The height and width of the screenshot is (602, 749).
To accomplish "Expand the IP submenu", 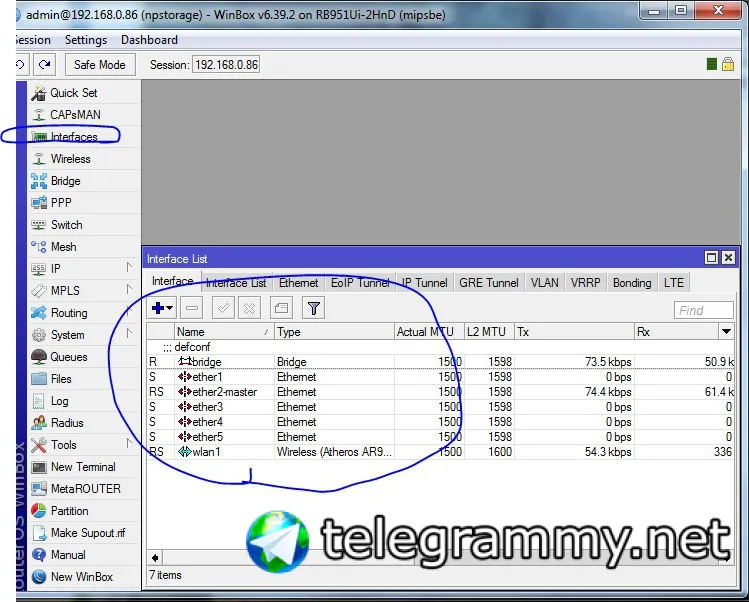I will pos(84,269).
